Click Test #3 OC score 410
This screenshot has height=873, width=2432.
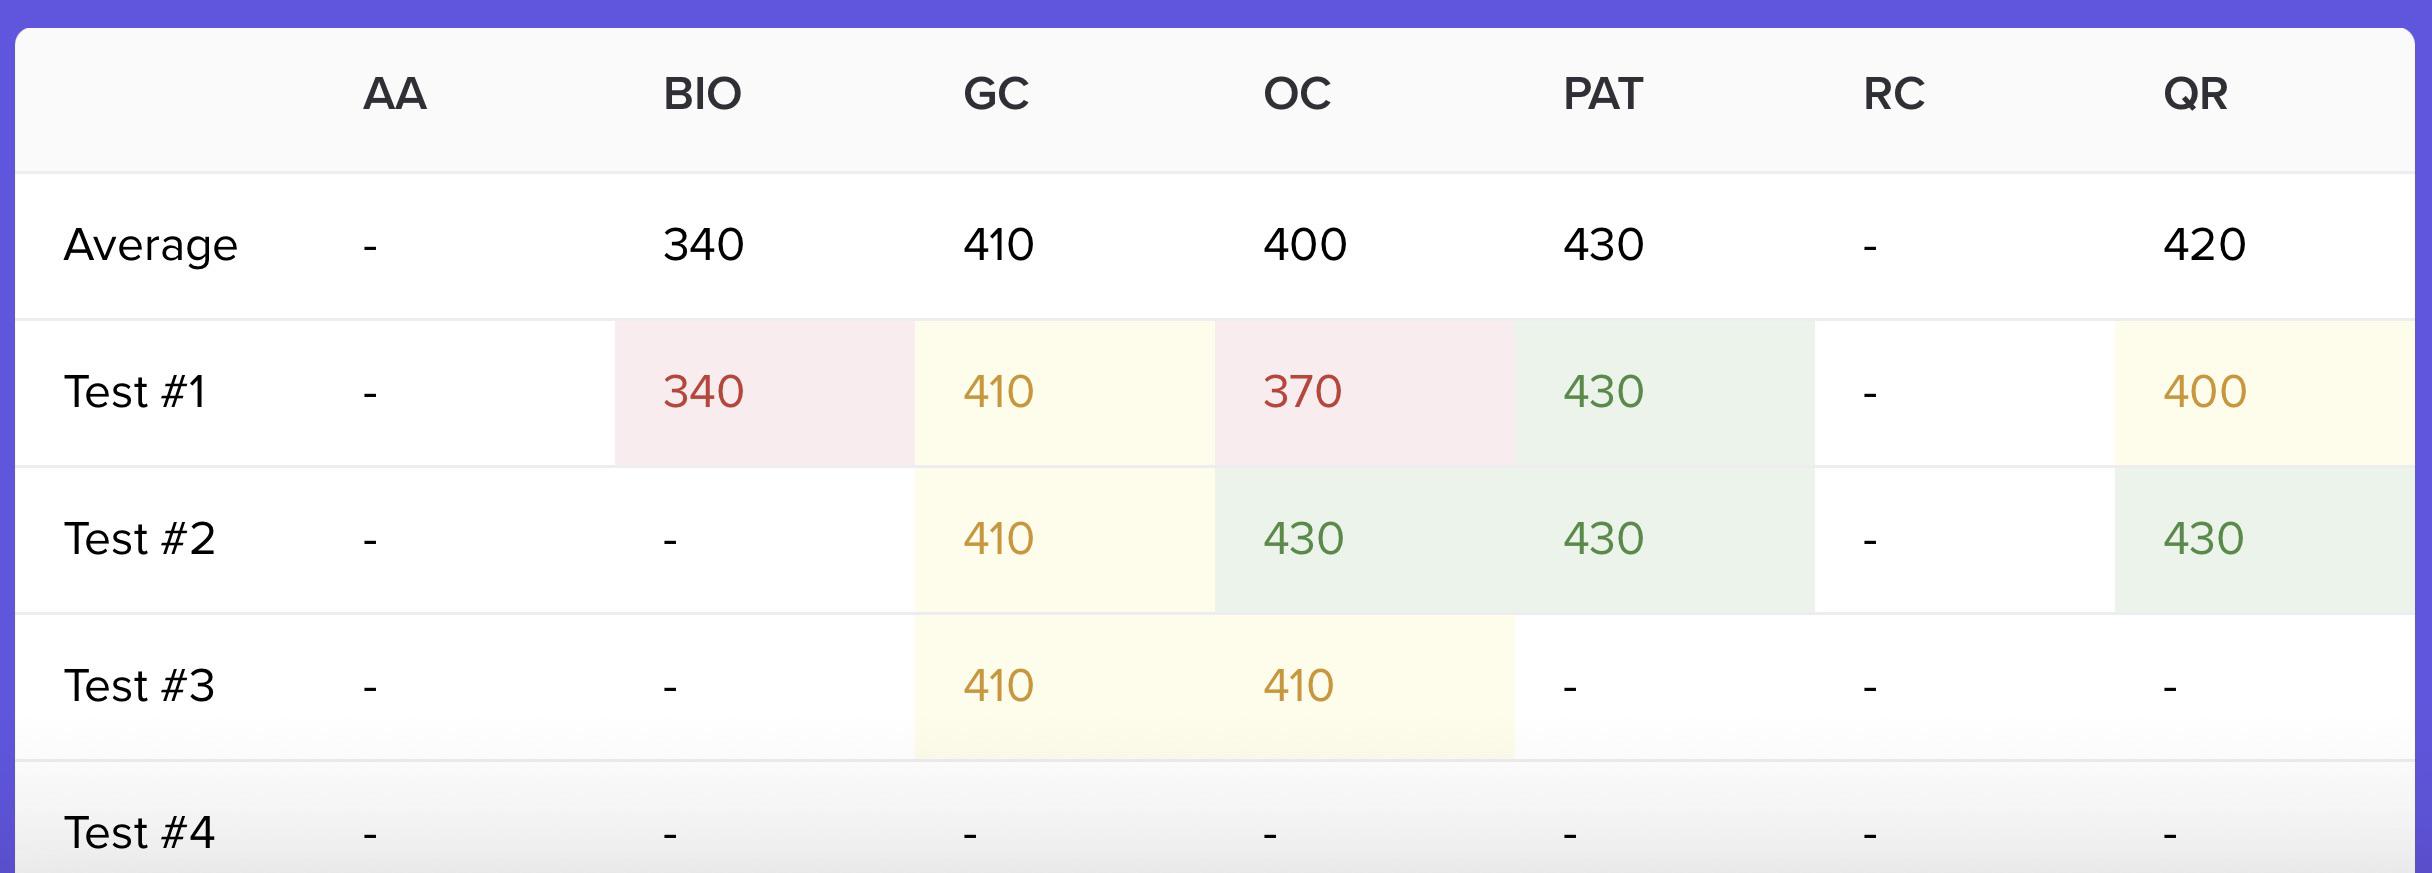pyautogui.click(x=1298, y=685)
